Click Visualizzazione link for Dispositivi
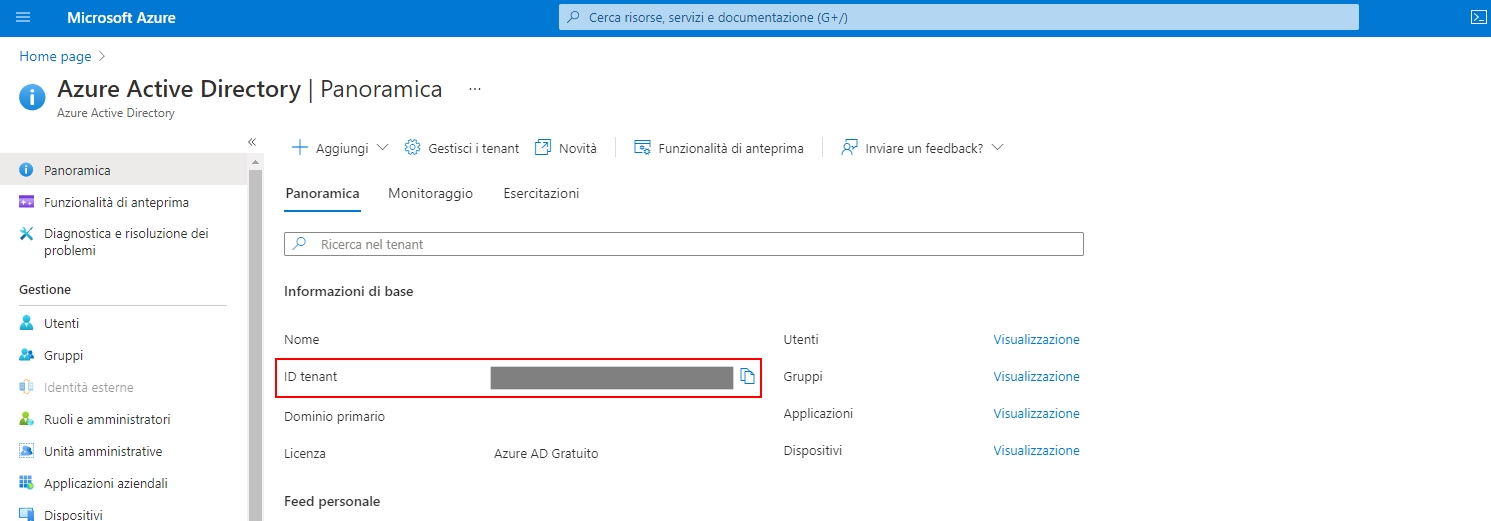1491x521 pixels. coord(1036,451)
